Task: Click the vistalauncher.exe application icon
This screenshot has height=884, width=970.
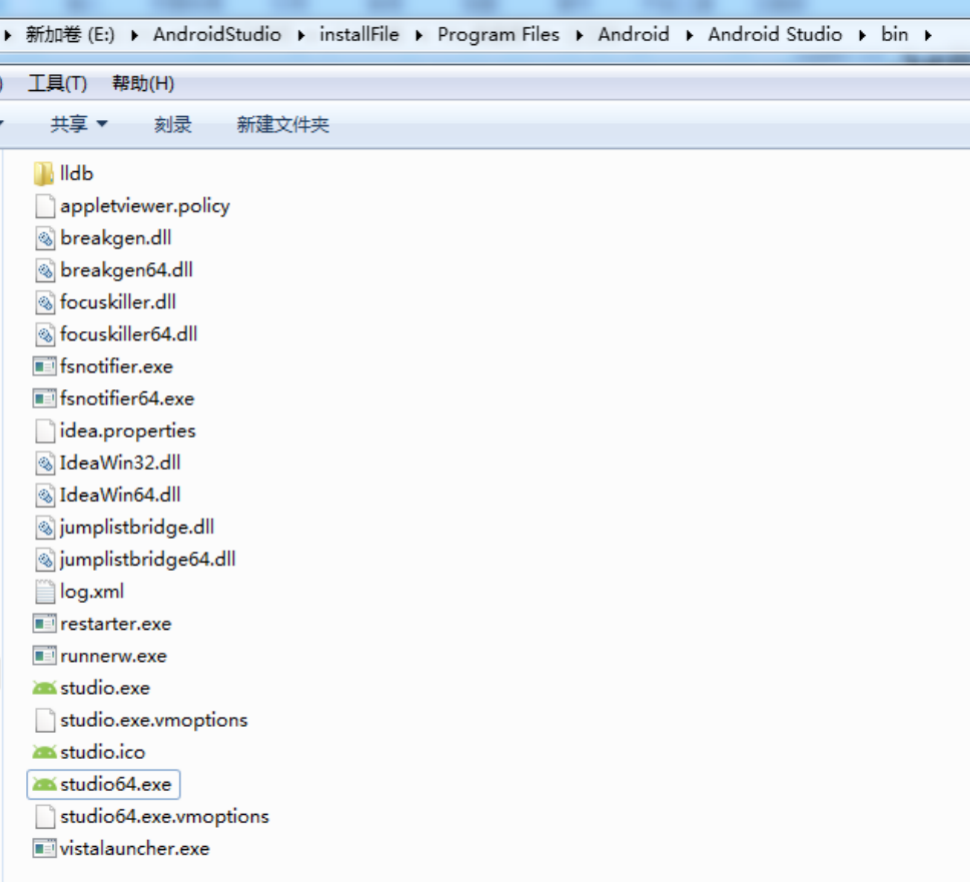Action: [x=44, y=849]
